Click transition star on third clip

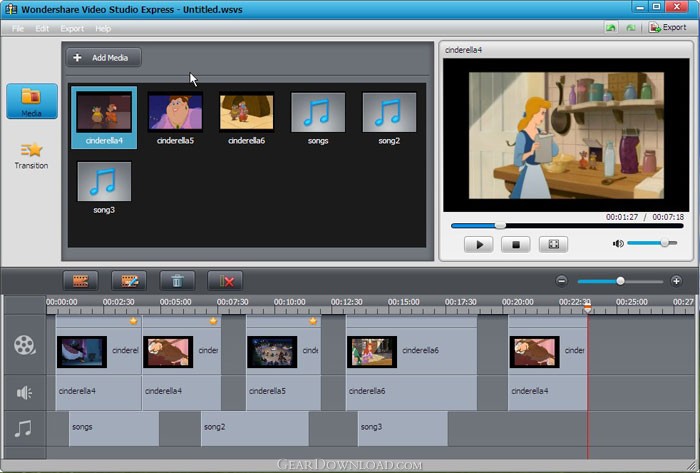[x=313, y=321]
